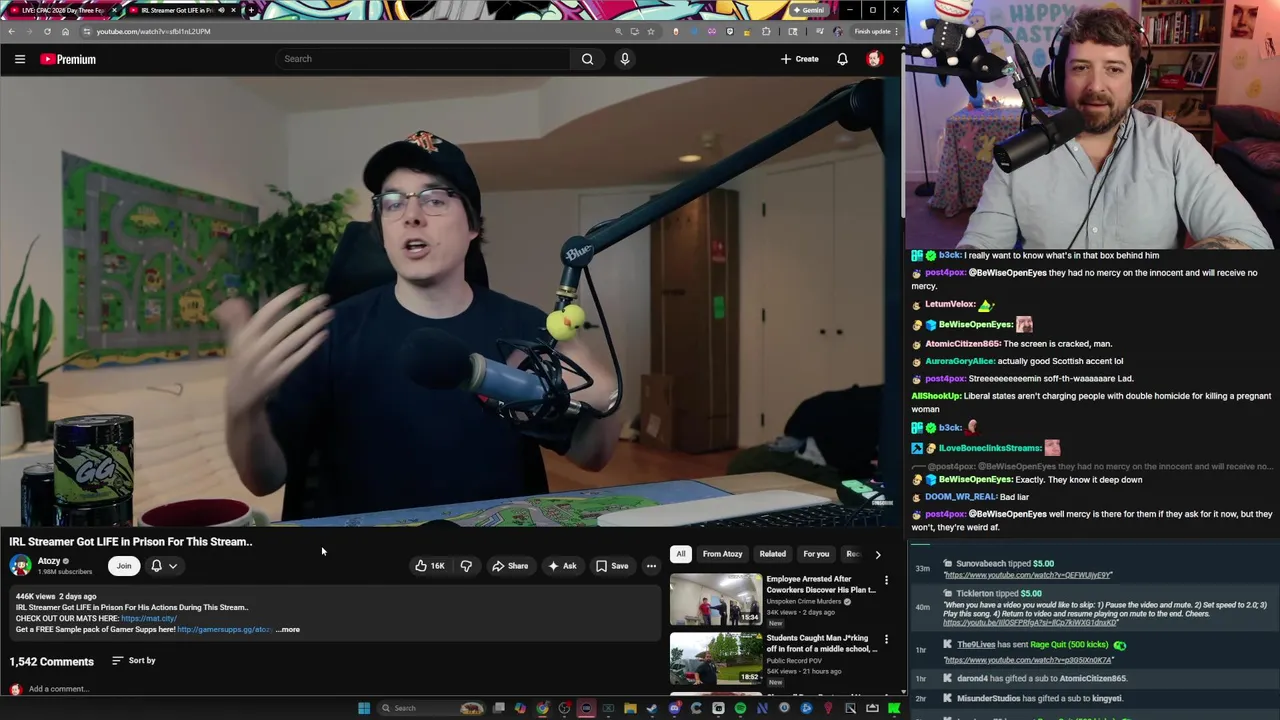Open Atozy notification bell dropdown
1280x720 pixels.
pos(163,566)
